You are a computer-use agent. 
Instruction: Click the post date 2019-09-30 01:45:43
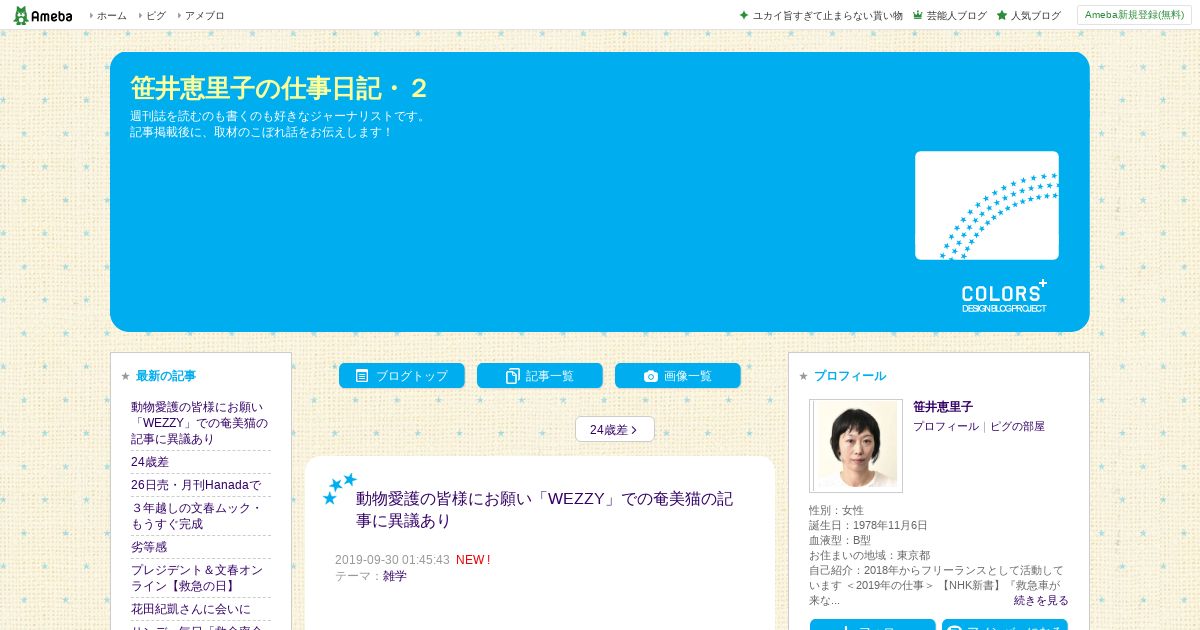click(x=392, y=560)
